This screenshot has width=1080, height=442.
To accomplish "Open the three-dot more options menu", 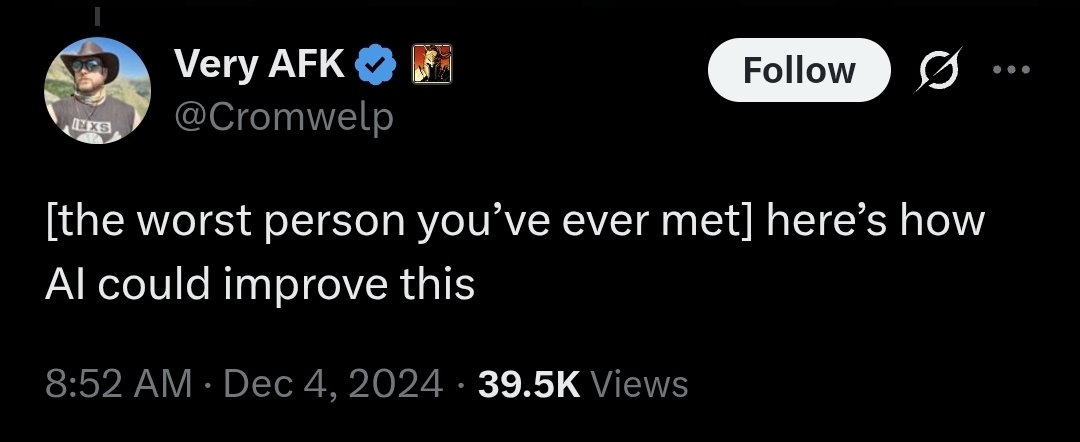I will tap(1011, 70).
